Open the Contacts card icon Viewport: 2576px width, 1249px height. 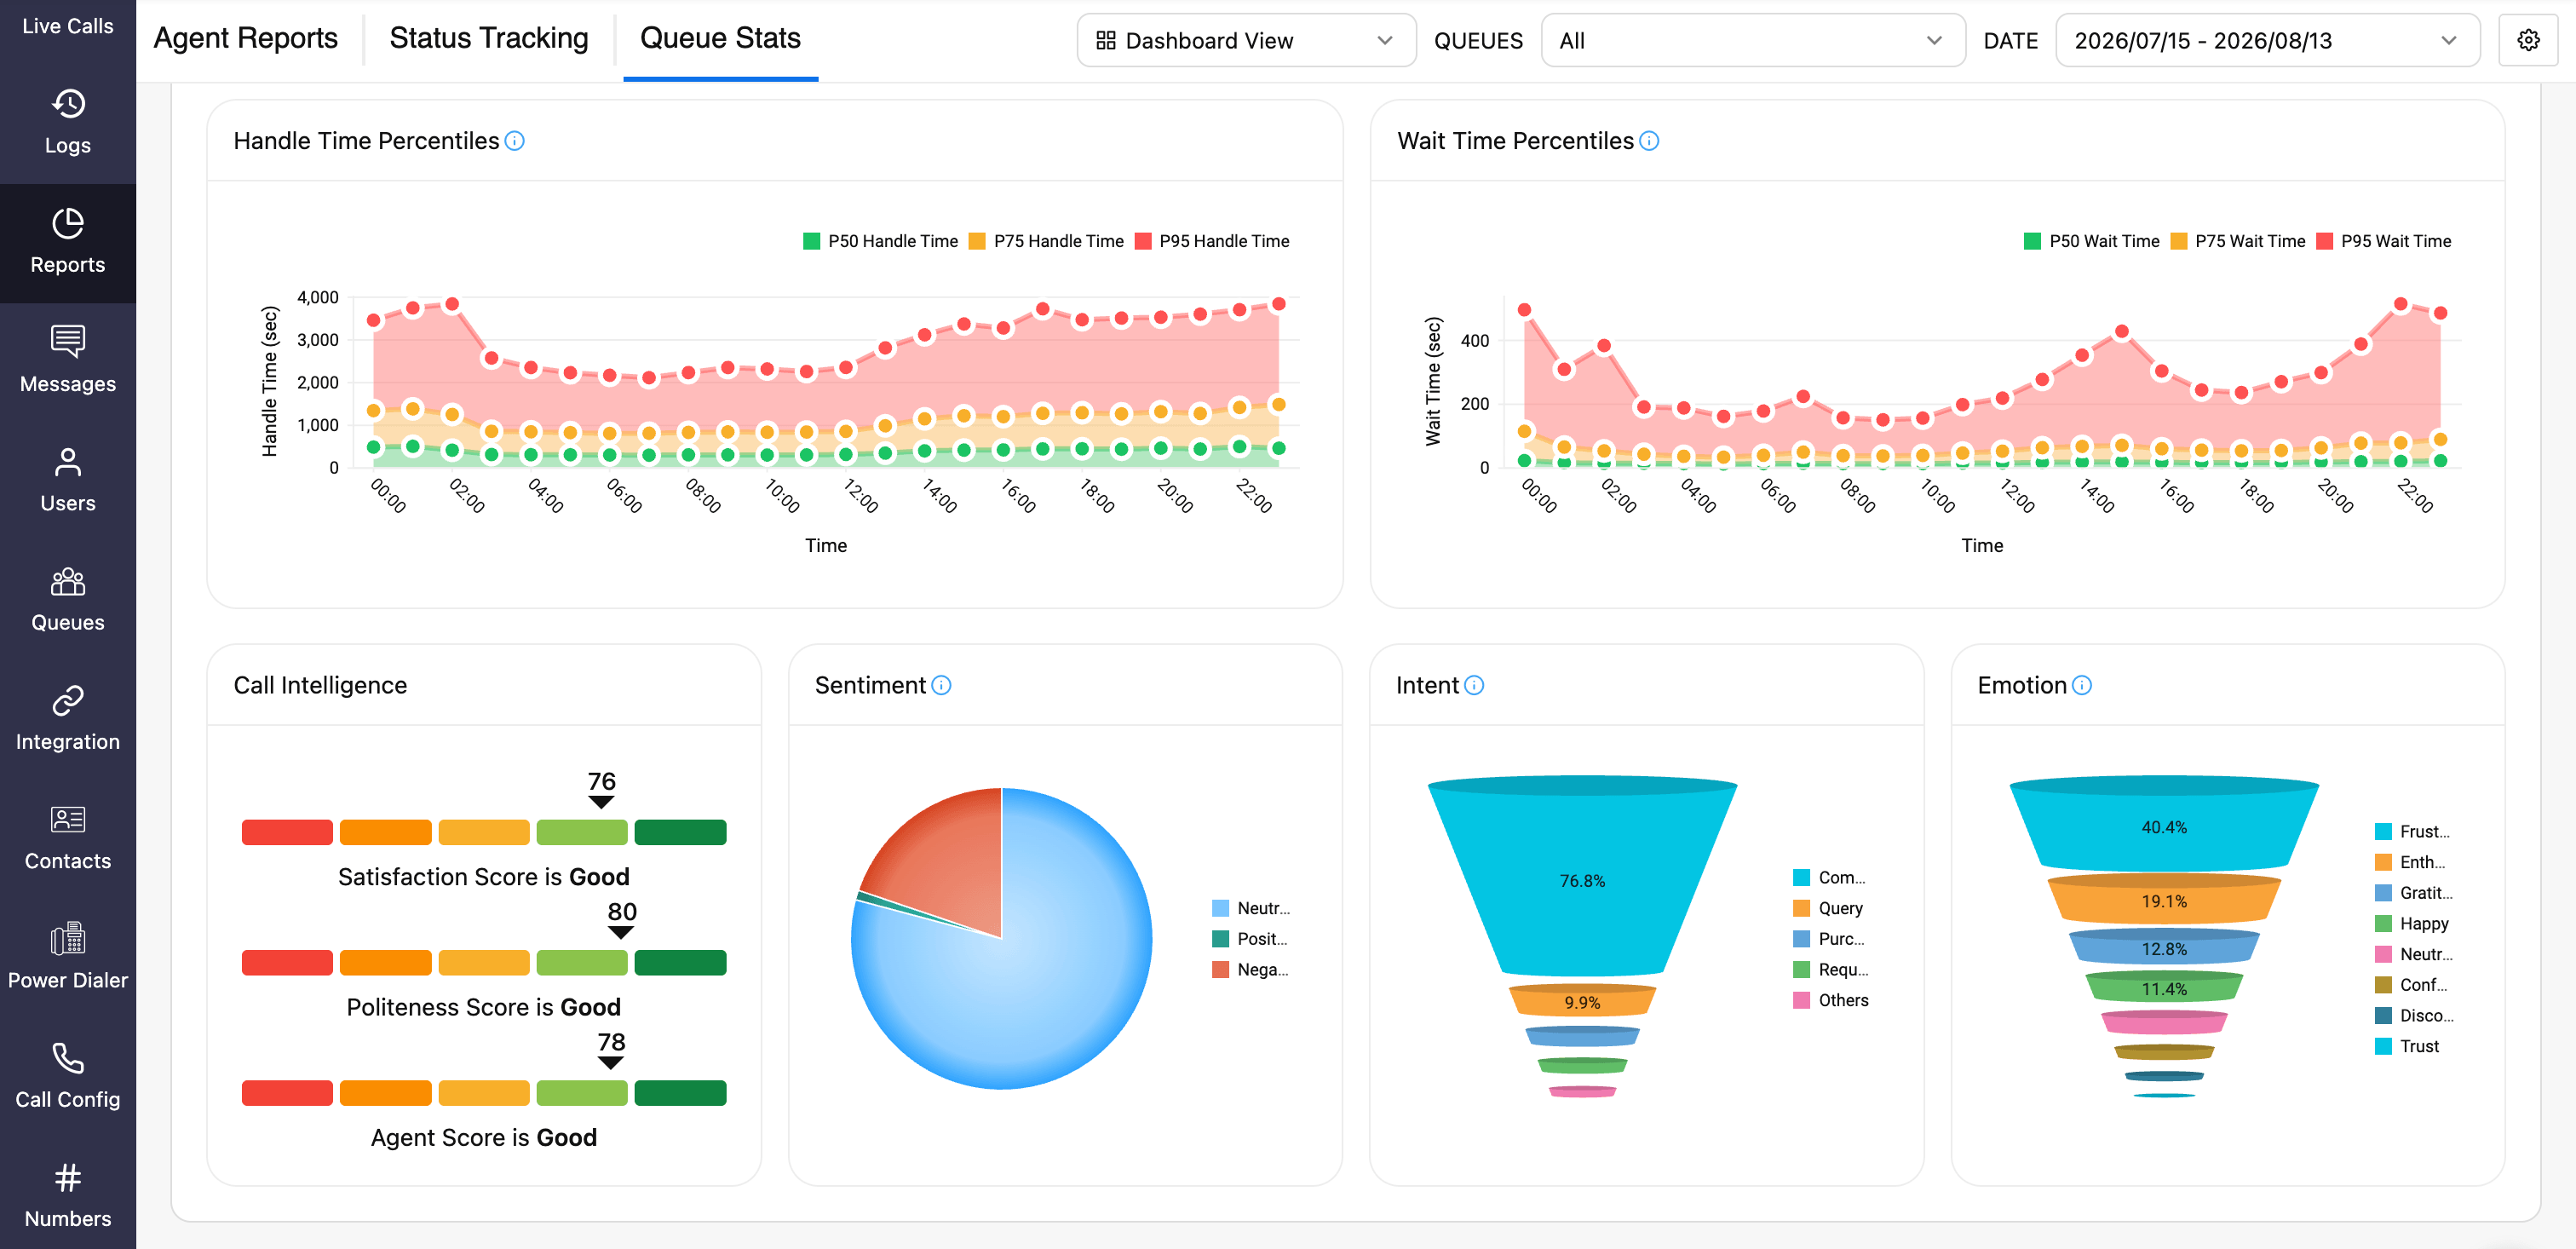[x=68, y=820]
